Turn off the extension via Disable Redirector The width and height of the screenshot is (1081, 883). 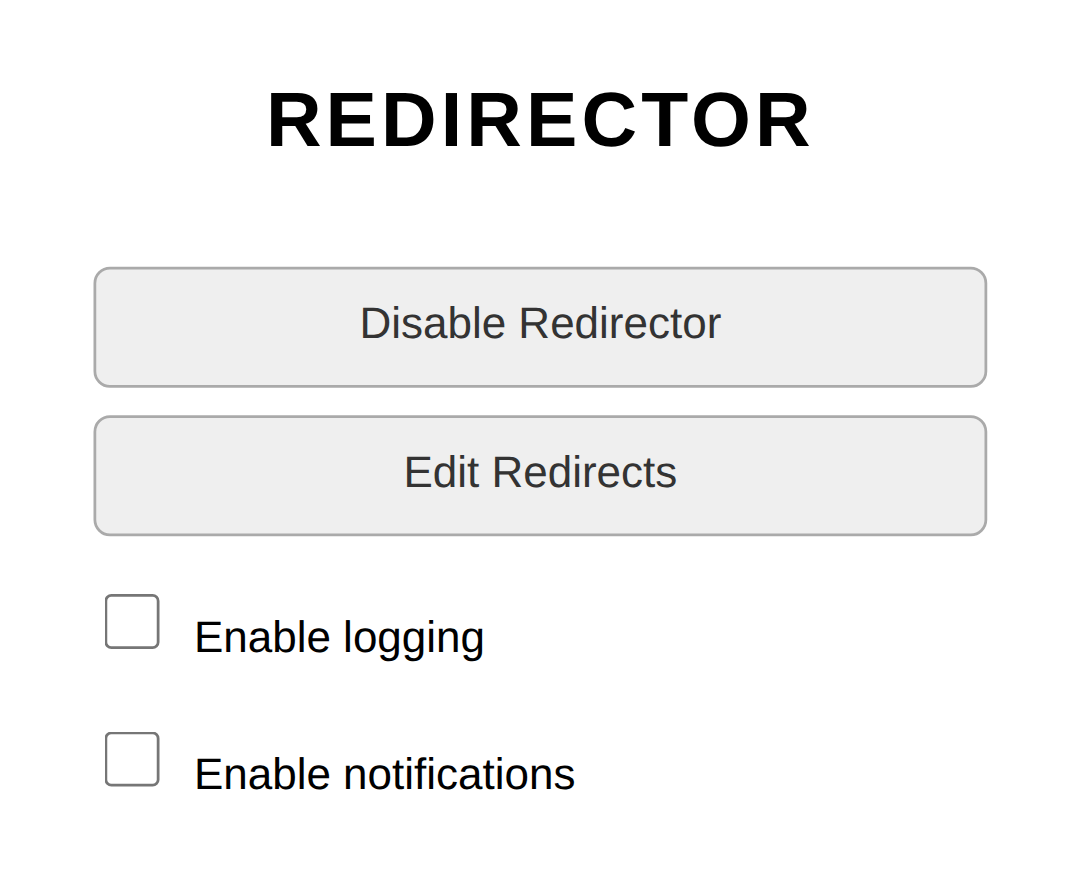[540, 326]
